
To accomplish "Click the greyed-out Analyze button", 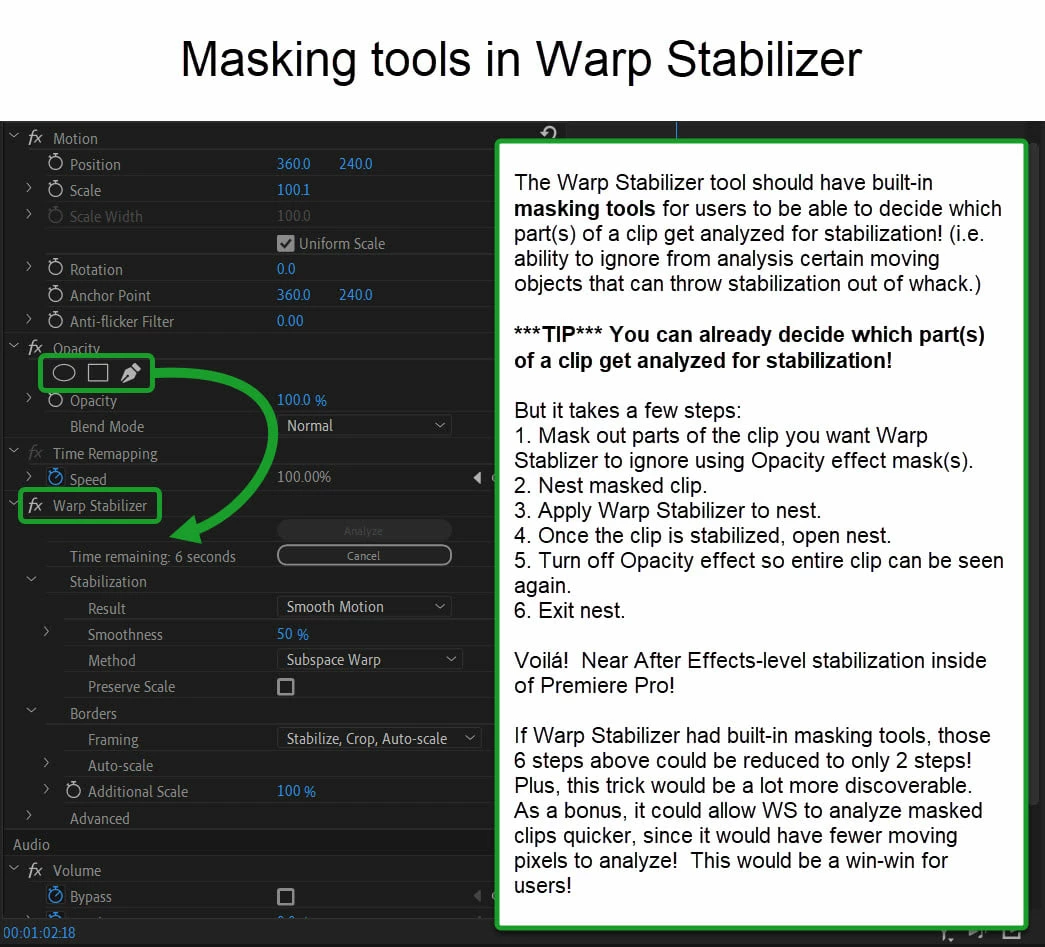I will pyautogui.click(x=364, y=530).
